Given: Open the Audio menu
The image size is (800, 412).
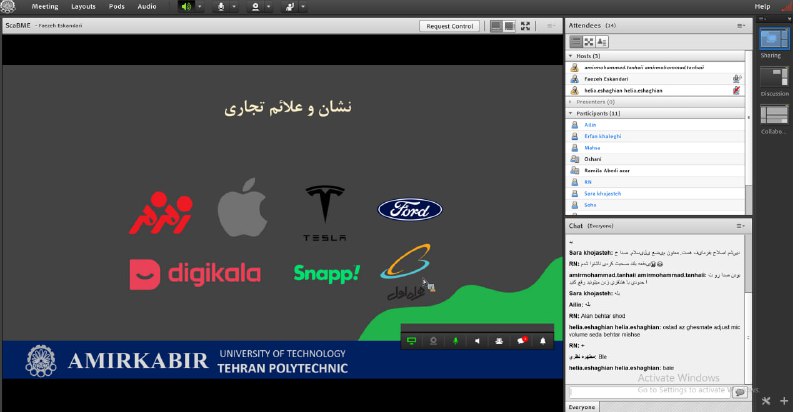Looking at the screenshot, I should 147,7.
